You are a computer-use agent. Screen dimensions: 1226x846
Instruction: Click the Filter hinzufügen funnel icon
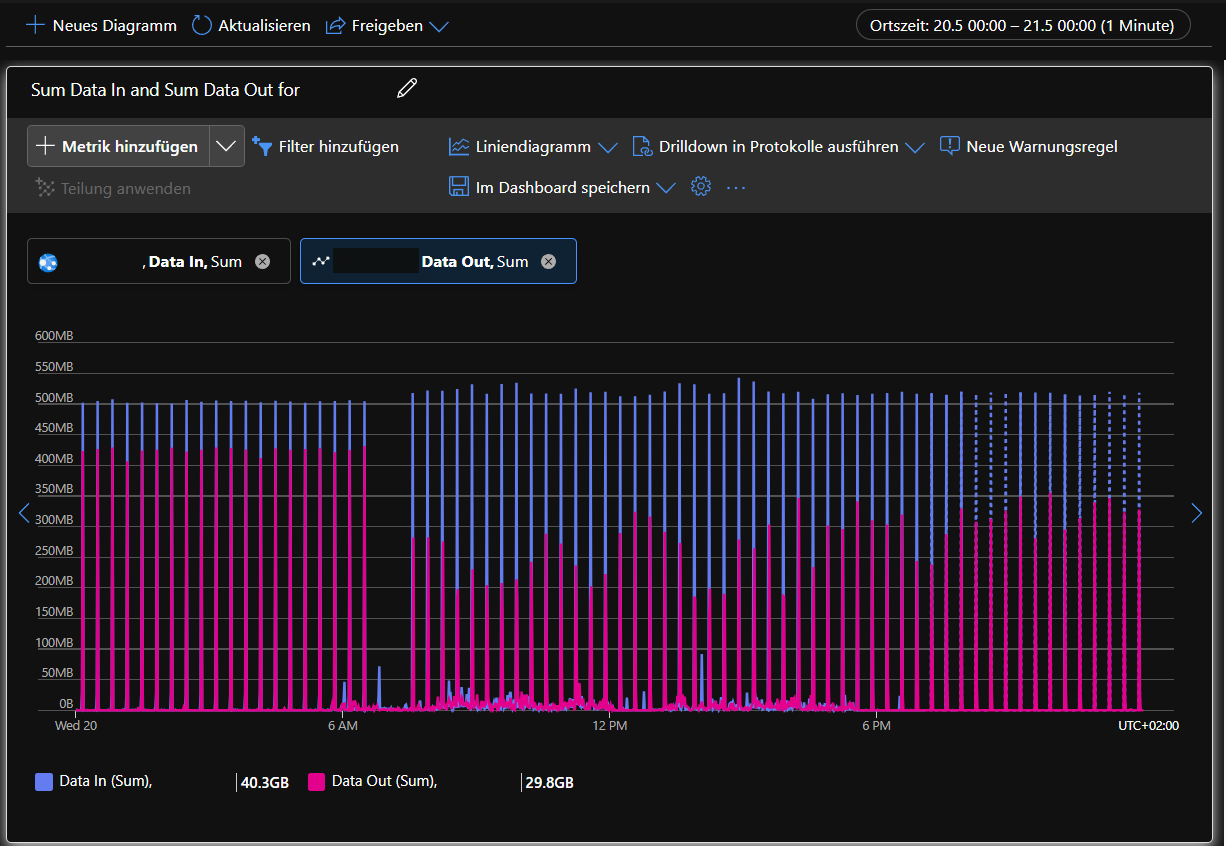pyautogui.click(x=262, y=146)
